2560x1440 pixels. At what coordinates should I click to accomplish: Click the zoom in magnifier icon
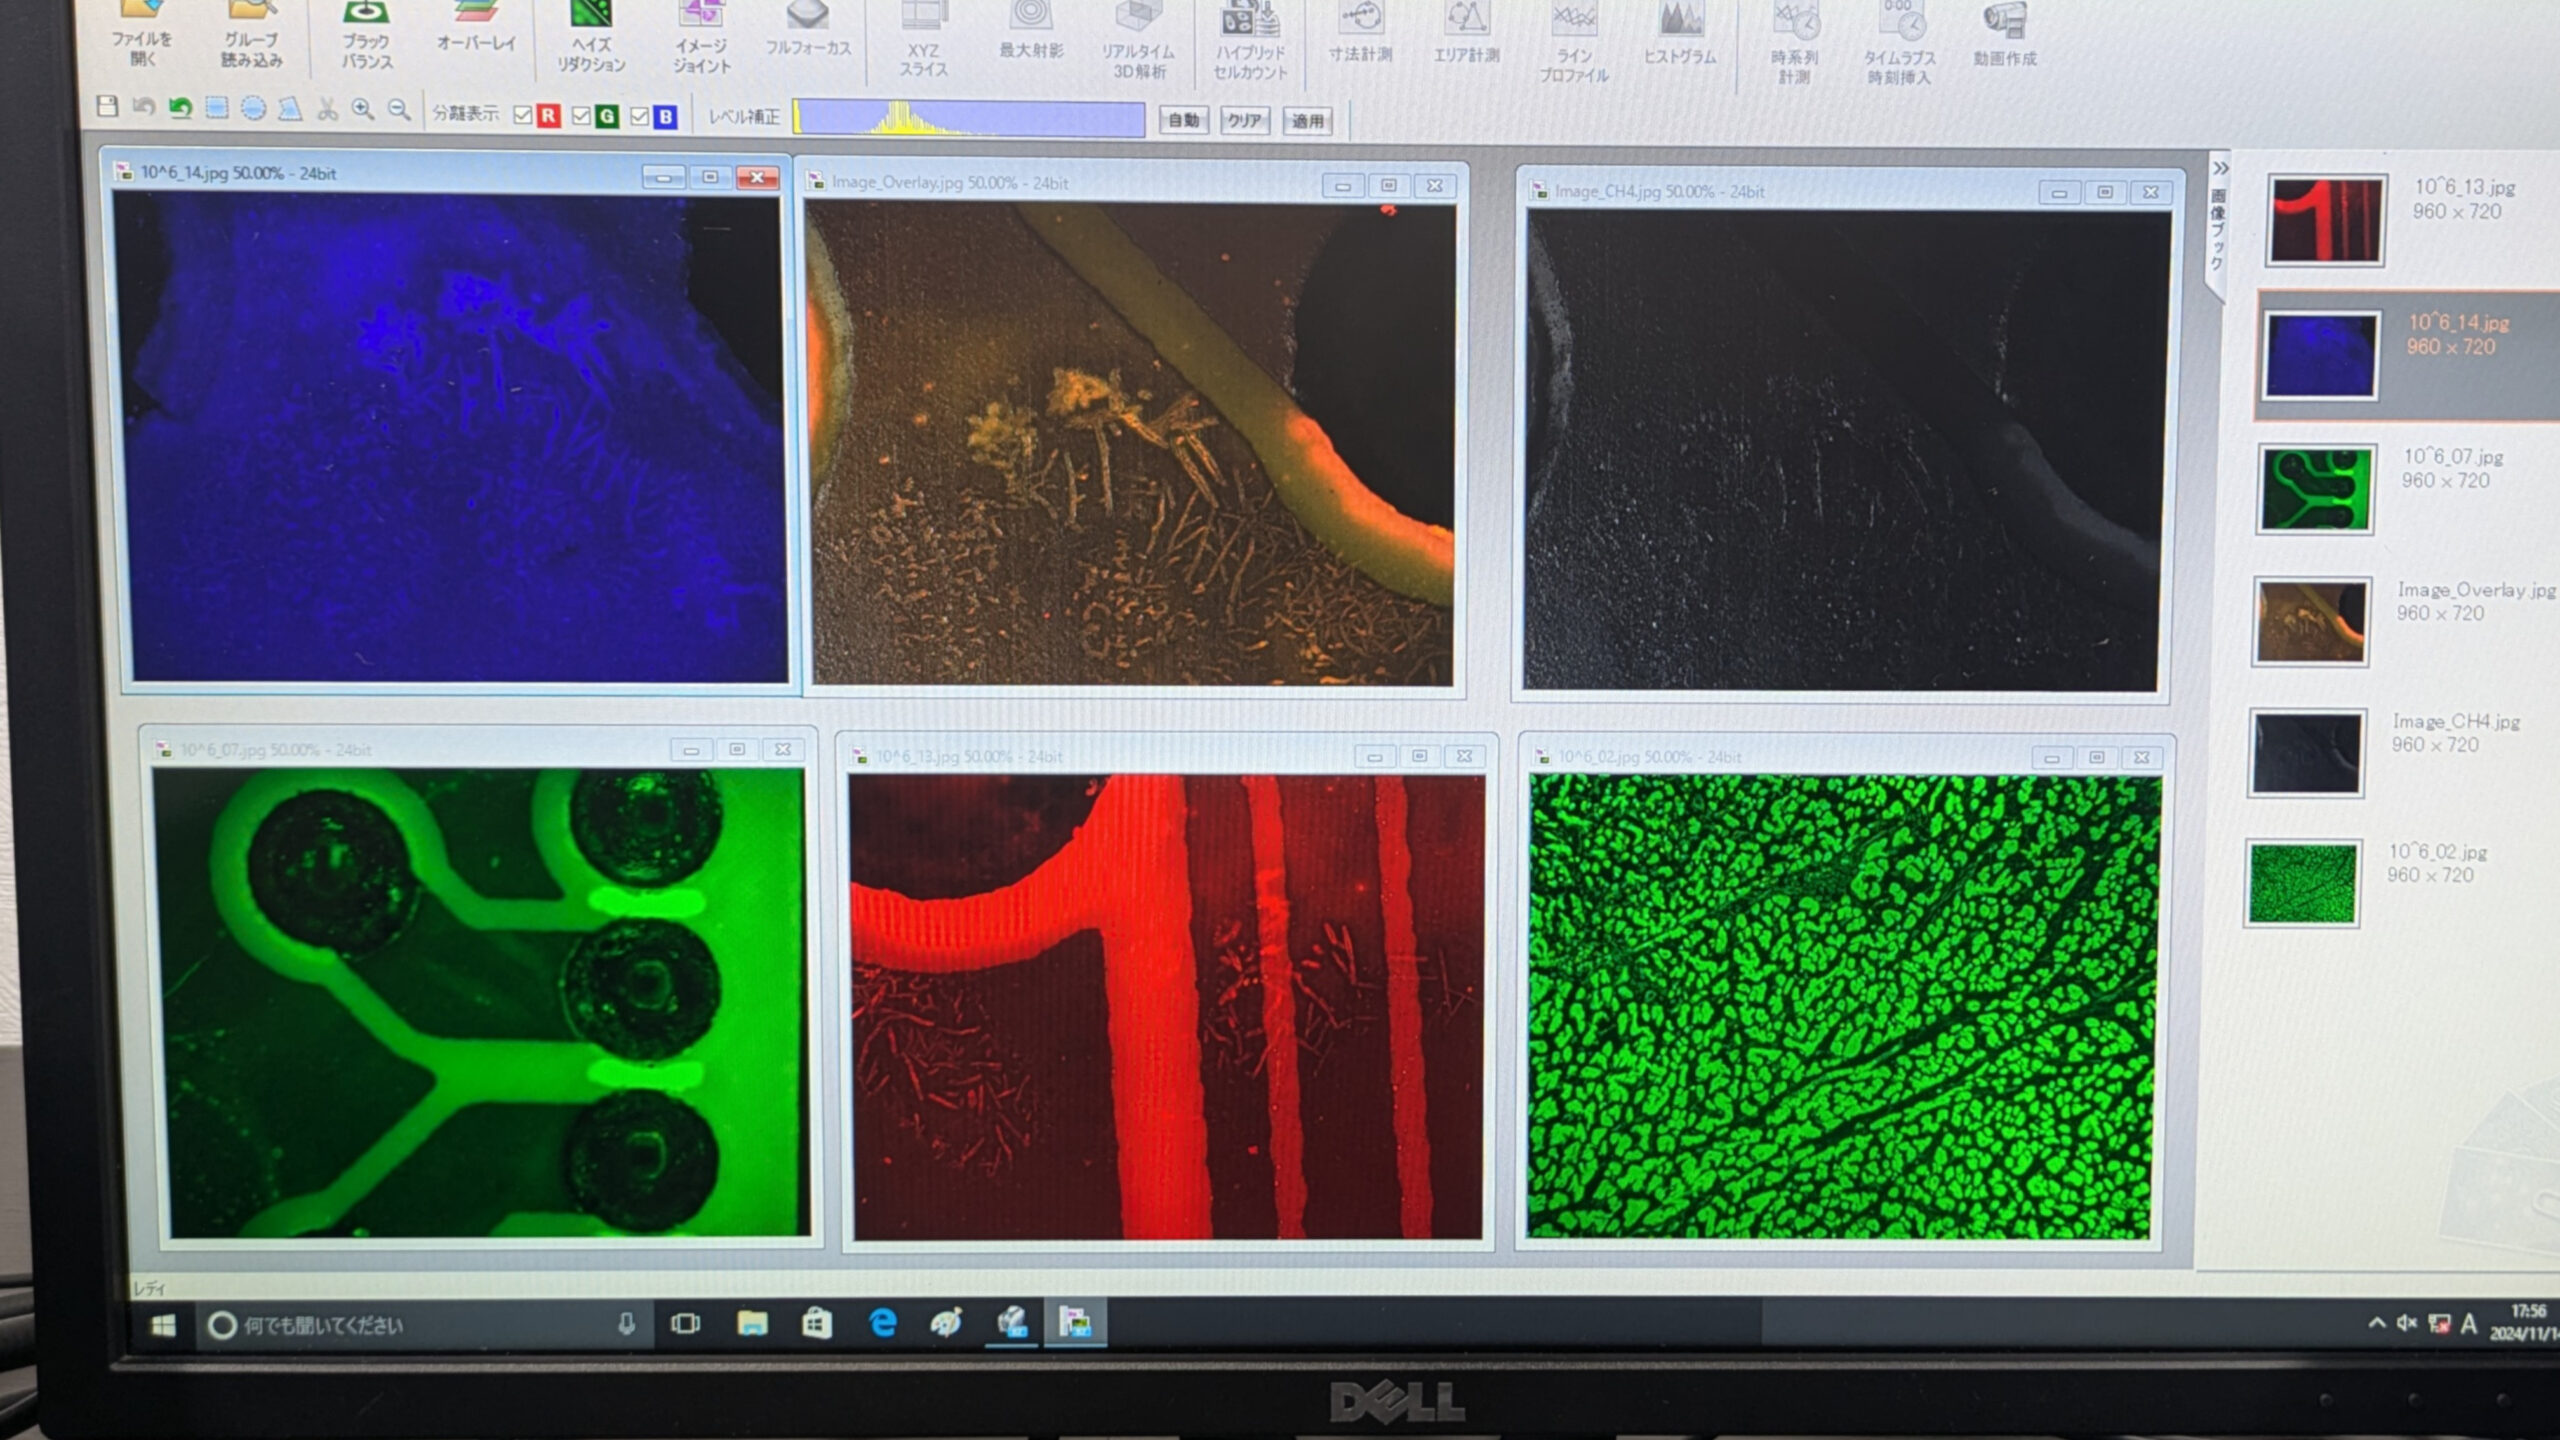coord(362,110)
